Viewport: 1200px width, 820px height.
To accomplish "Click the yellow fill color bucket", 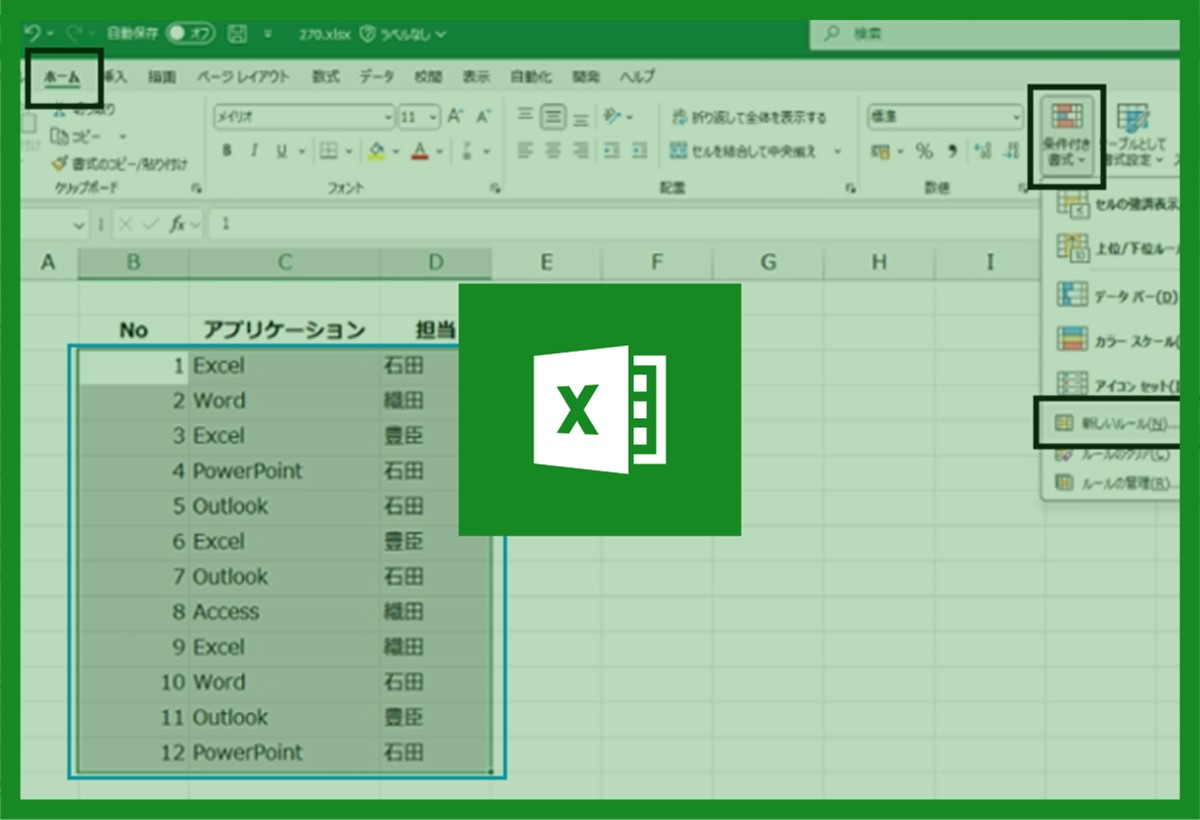I will (377, 151).
